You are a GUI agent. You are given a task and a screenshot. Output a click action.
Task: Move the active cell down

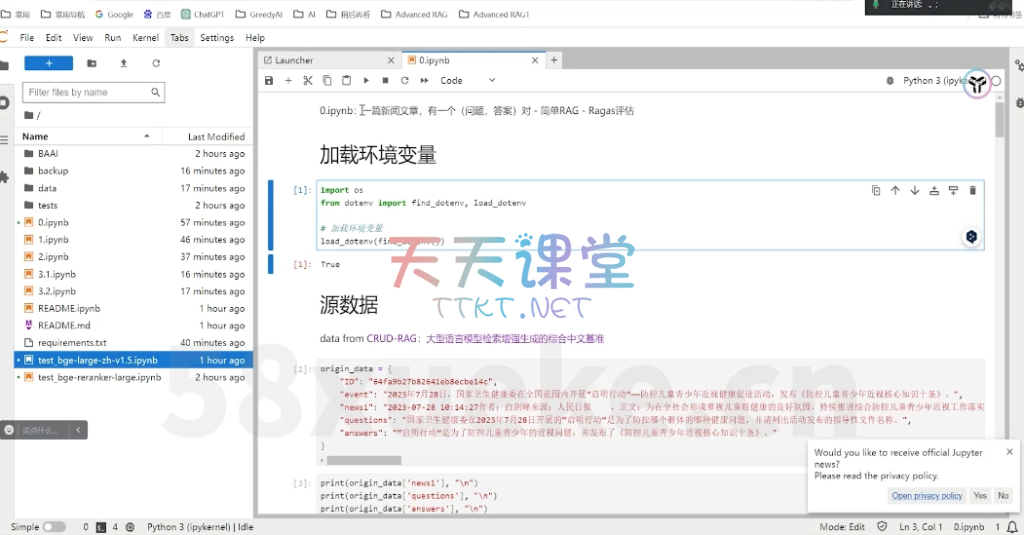click(x=915, y=190)
